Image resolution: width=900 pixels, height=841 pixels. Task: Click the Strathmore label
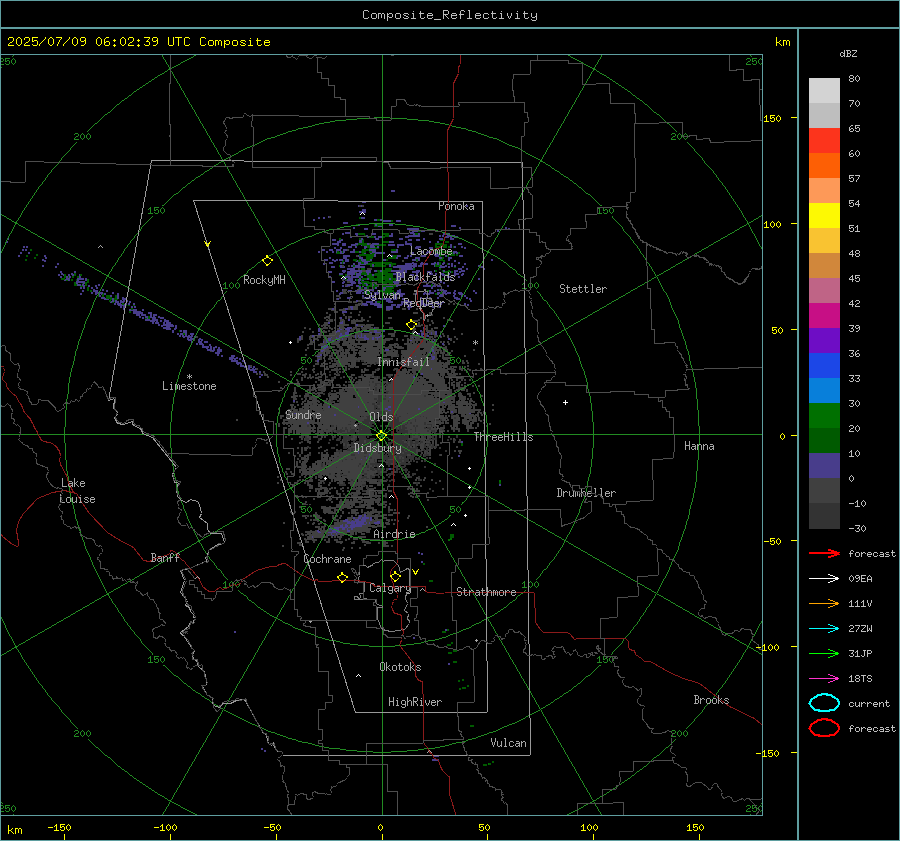click(x=486, y=592)
